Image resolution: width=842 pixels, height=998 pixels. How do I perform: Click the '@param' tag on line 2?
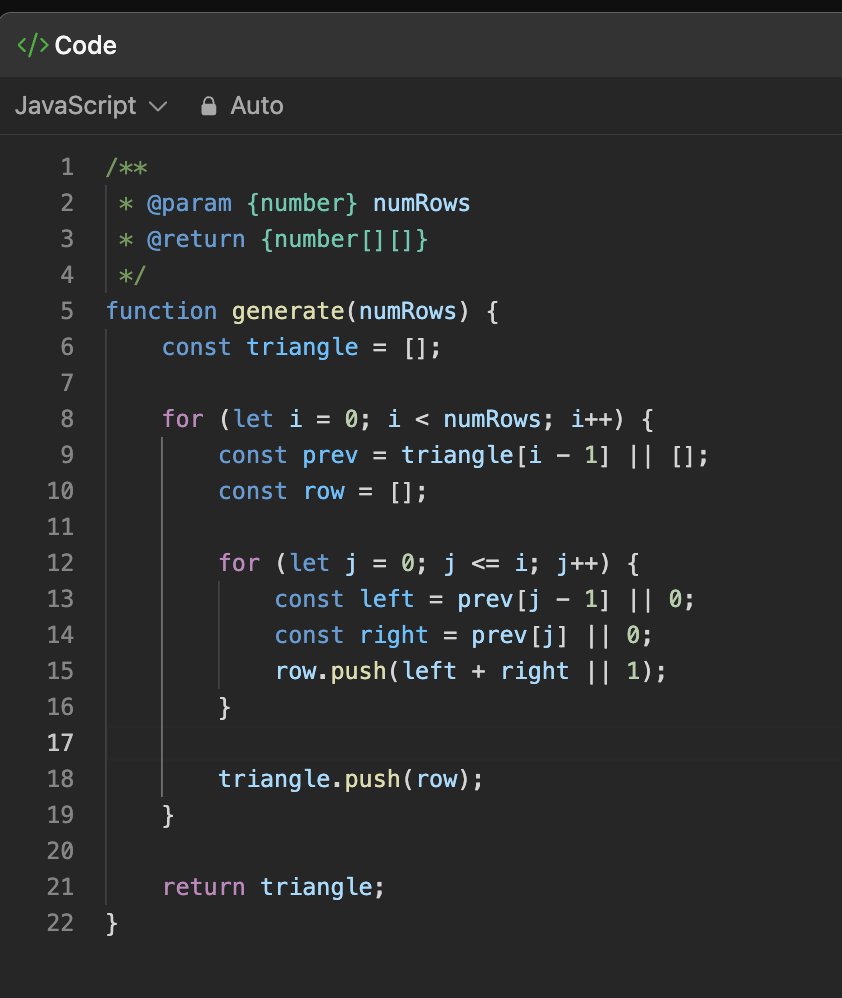tap(189, 204)
